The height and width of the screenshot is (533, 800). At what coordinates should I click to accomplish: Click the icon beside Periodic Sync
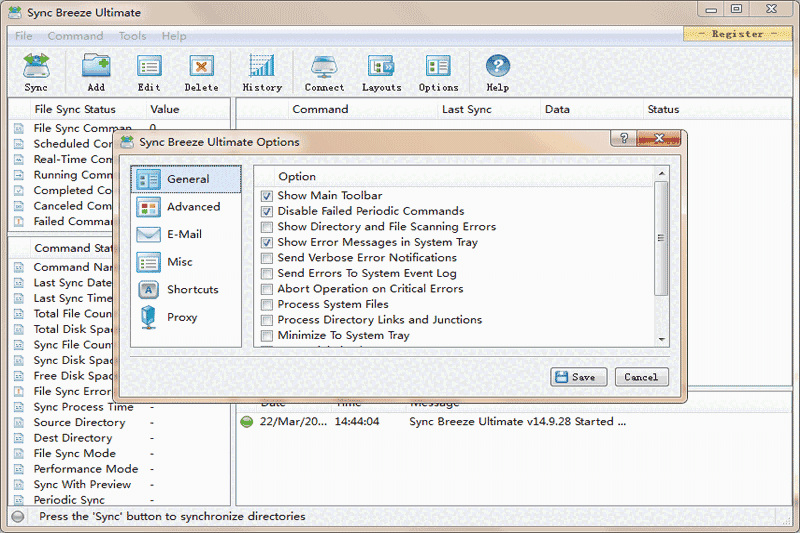19,500
